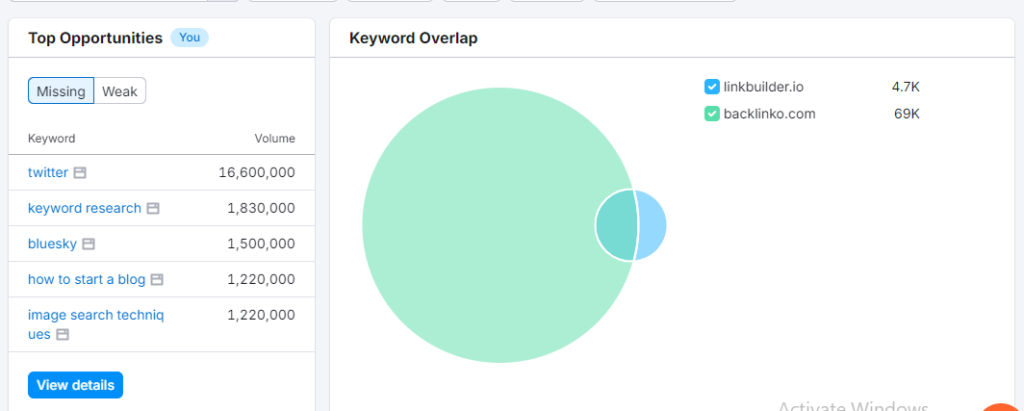Screen dimensions: 1024x411
Task: Click the Top Opportunities heading
Action: coord(95,38)
